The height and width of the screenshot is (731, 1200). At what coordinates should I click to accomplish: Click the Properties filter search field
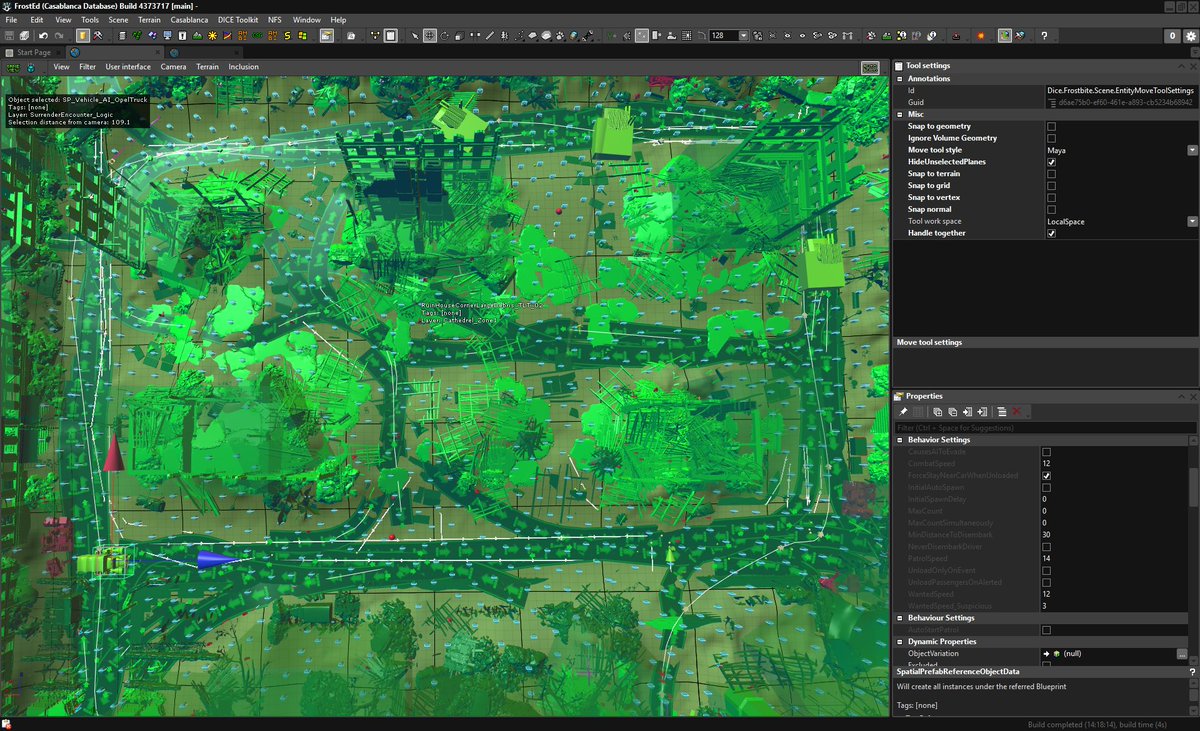1046,428
